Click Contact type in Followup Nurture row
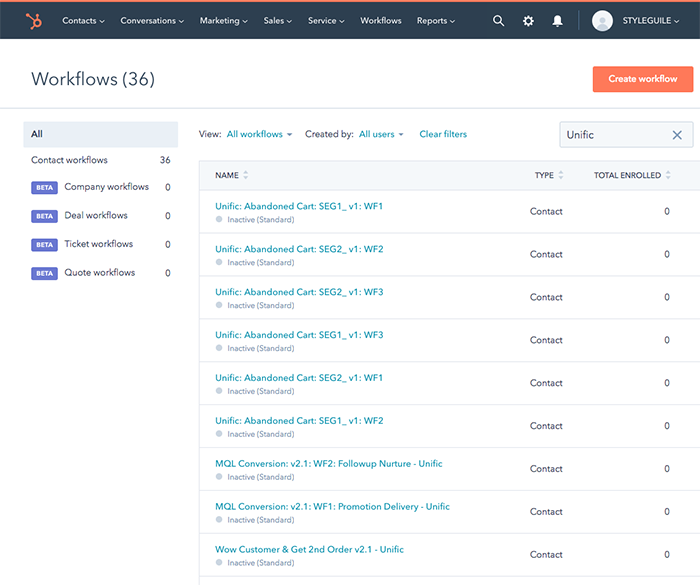Screen dimensions: 700x585 [x=546, y=468]
